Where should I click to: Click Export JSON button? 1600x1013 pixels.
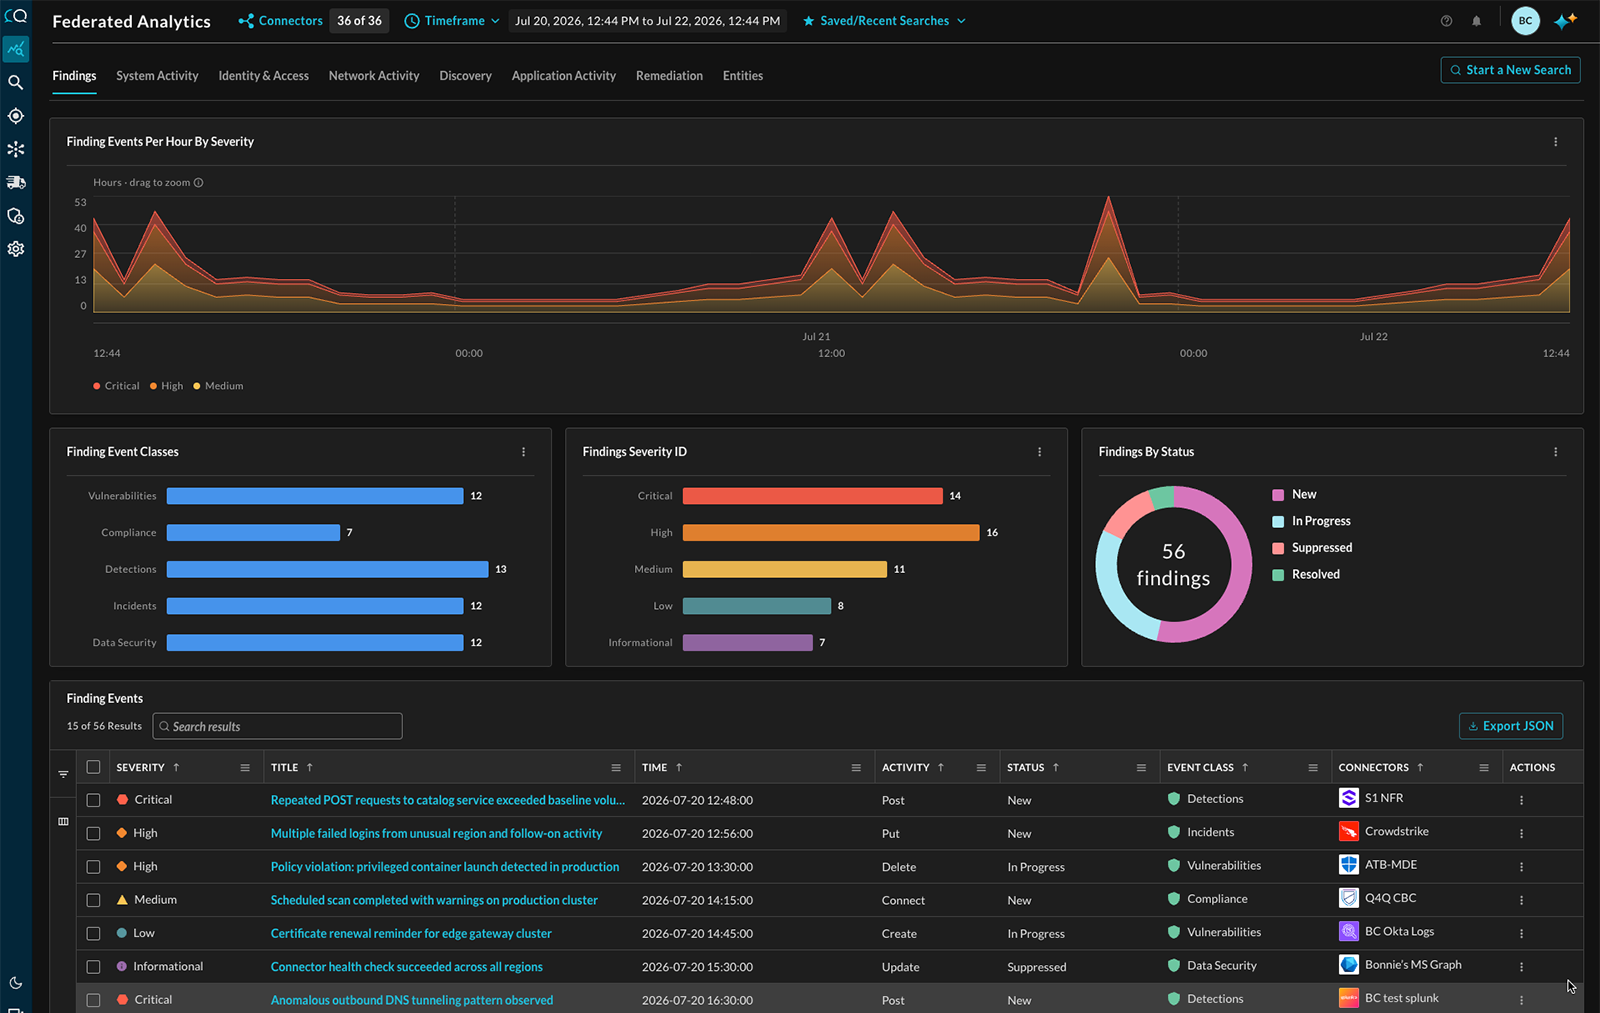coord(1510,726)
